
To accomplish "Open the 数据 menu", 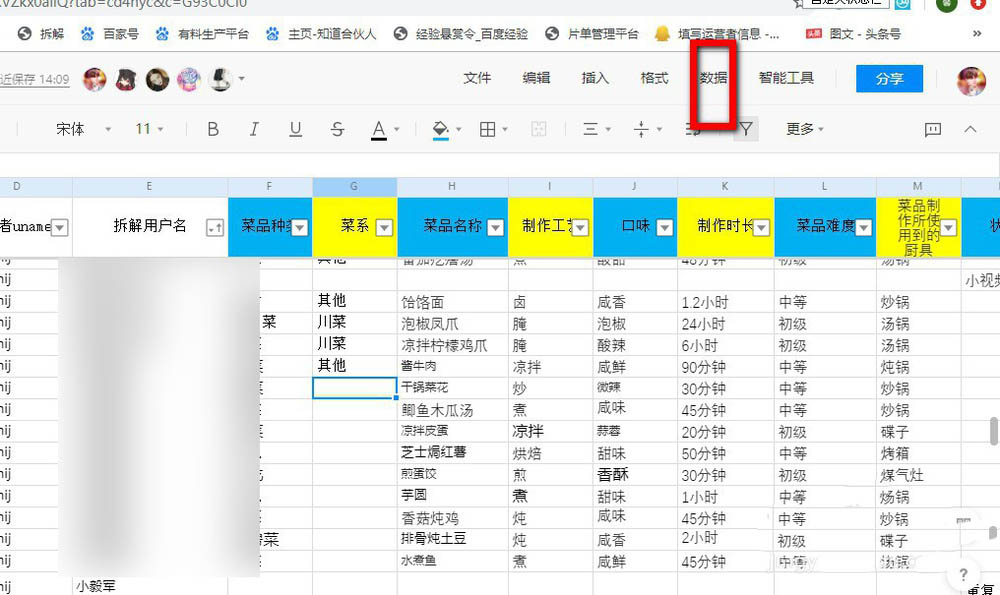I will click(713, 78).
